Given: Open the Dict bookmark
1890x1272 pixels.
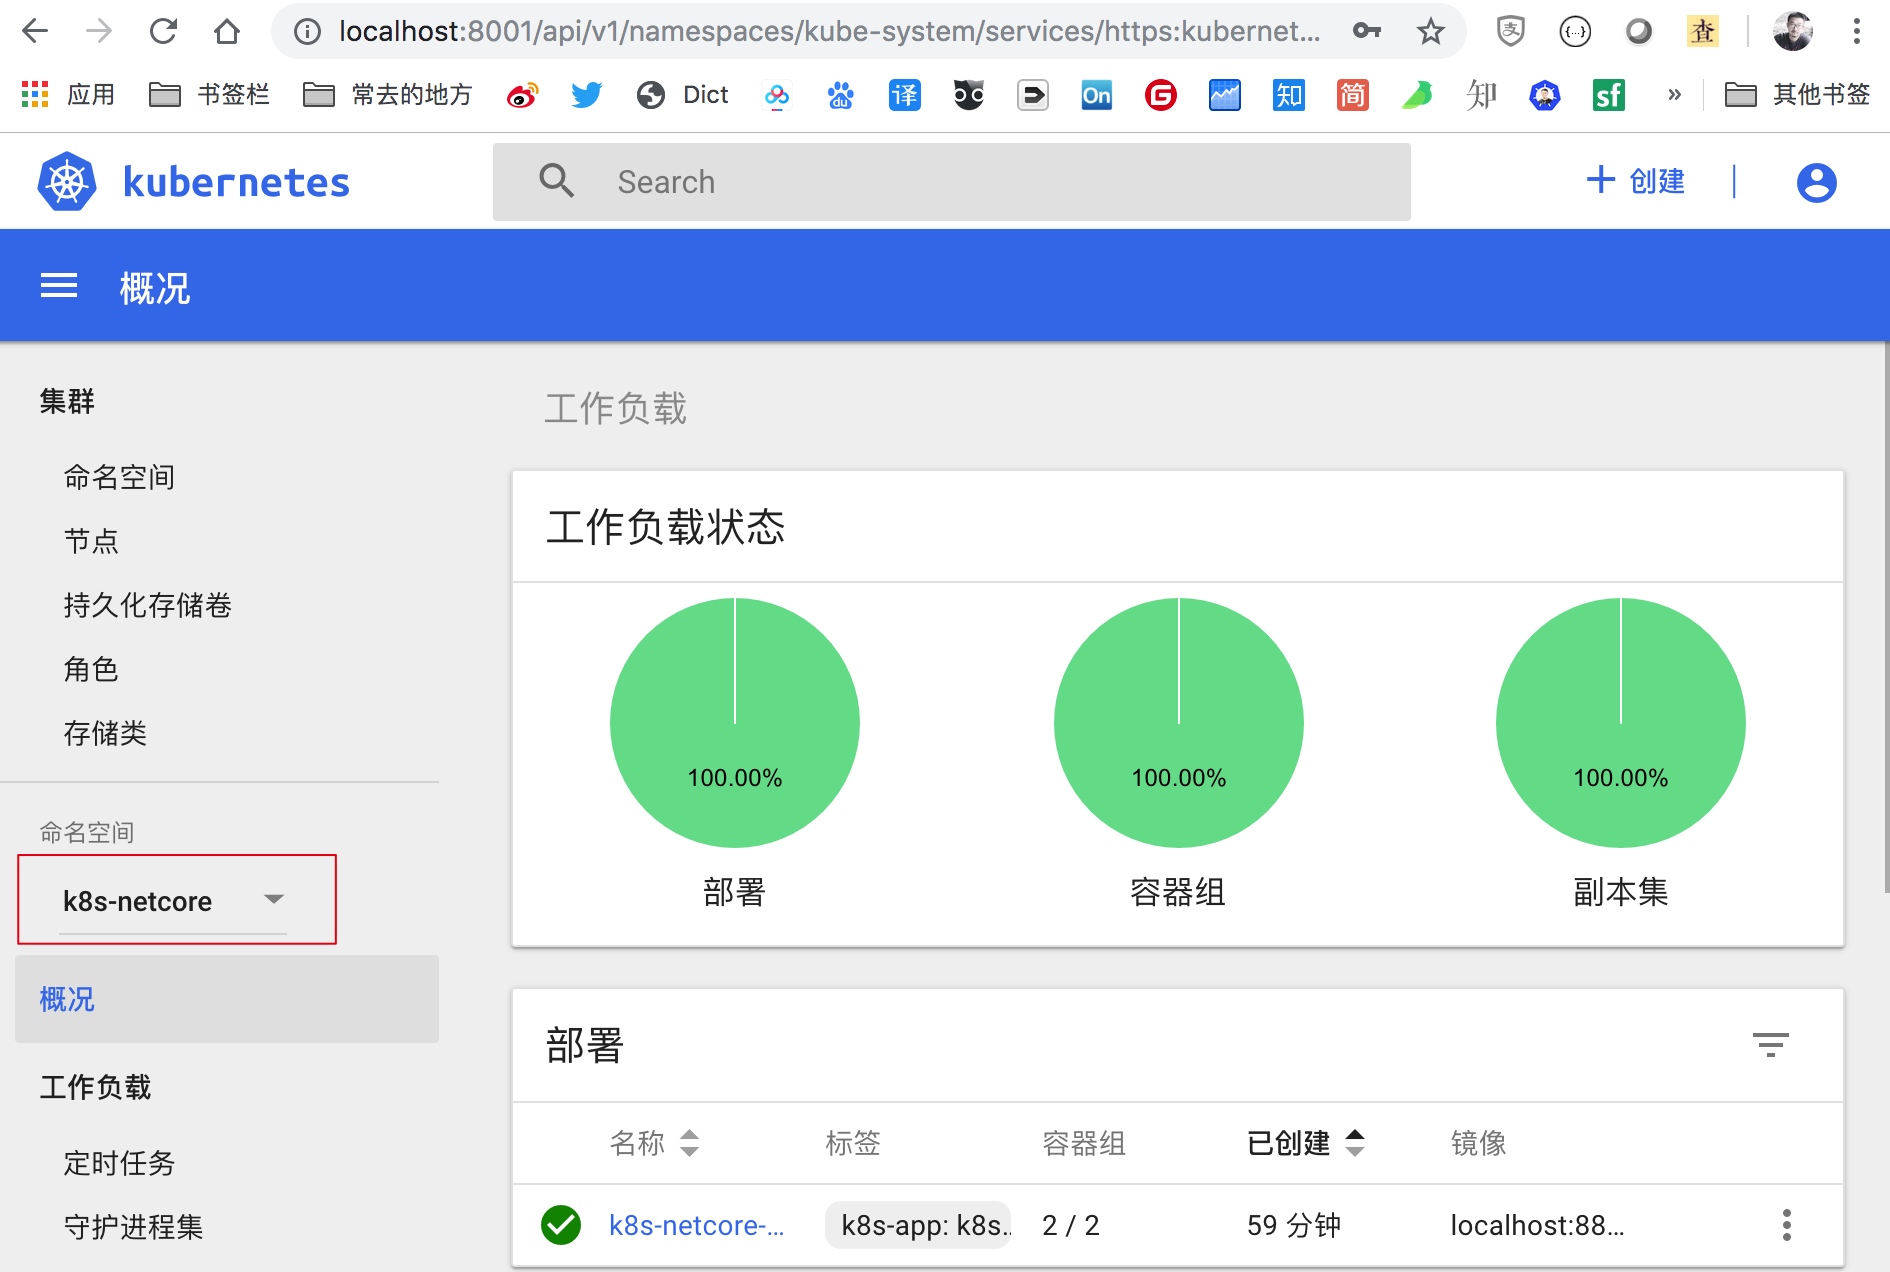Looking at the screenshot, I should [683, 95].
